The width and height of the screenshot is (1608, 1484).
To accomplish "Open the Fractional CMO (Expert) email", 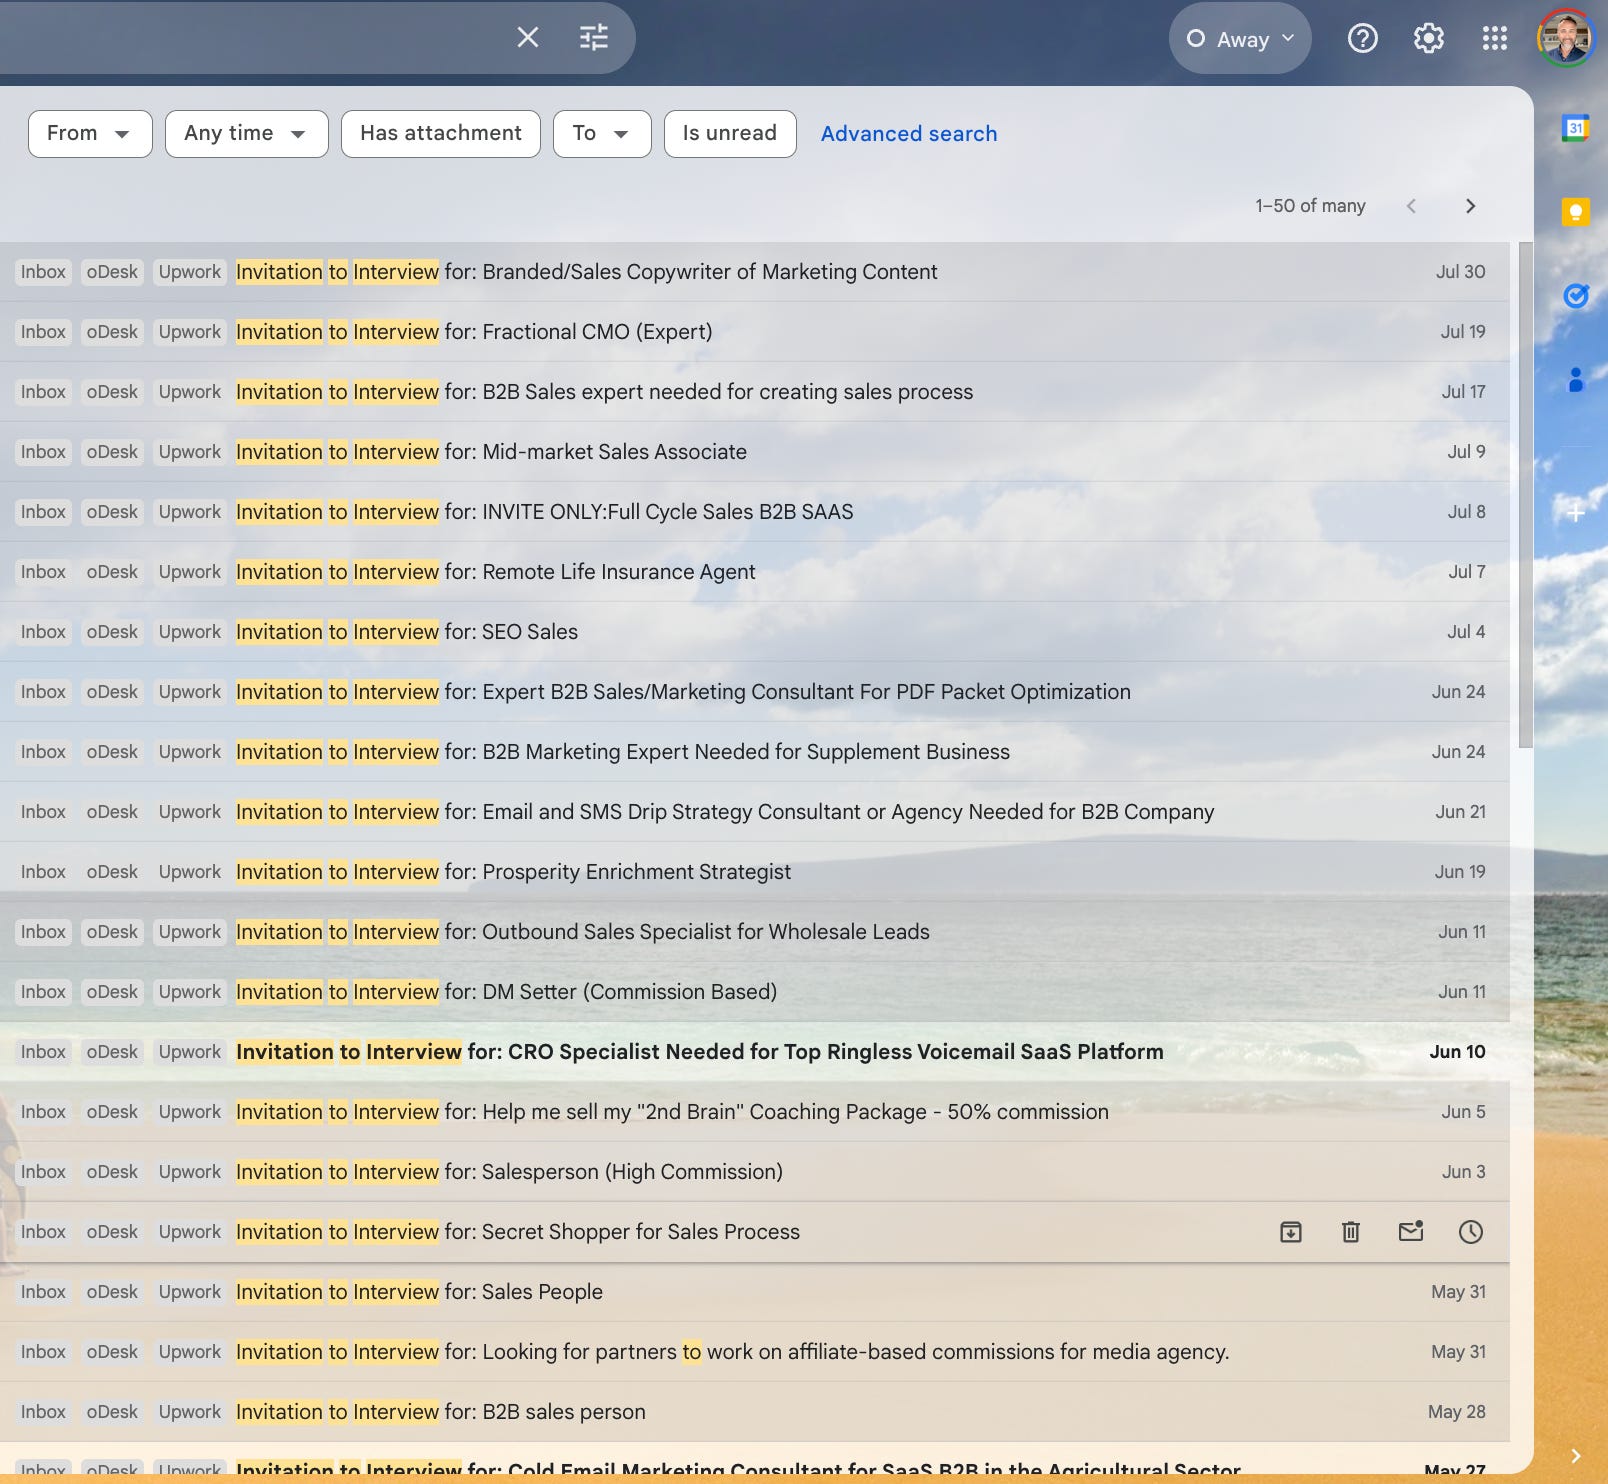I will click(755, 332).
